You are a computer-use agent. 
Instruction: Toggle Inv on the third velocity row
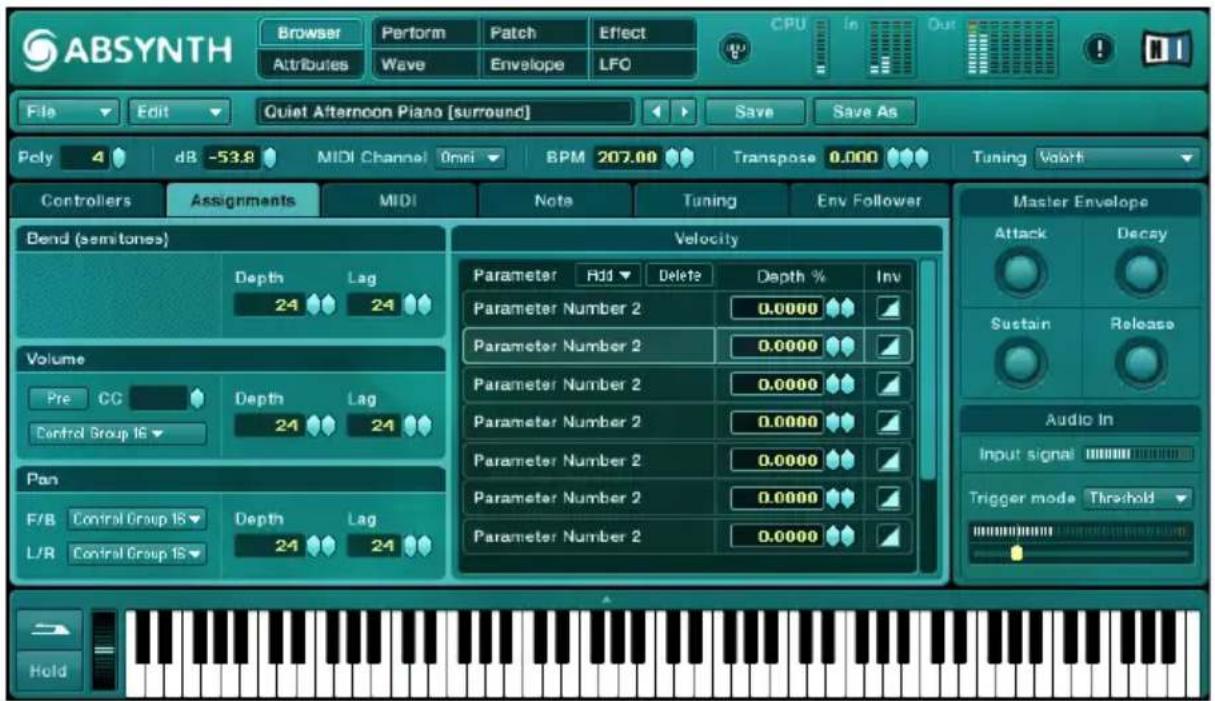888,385
